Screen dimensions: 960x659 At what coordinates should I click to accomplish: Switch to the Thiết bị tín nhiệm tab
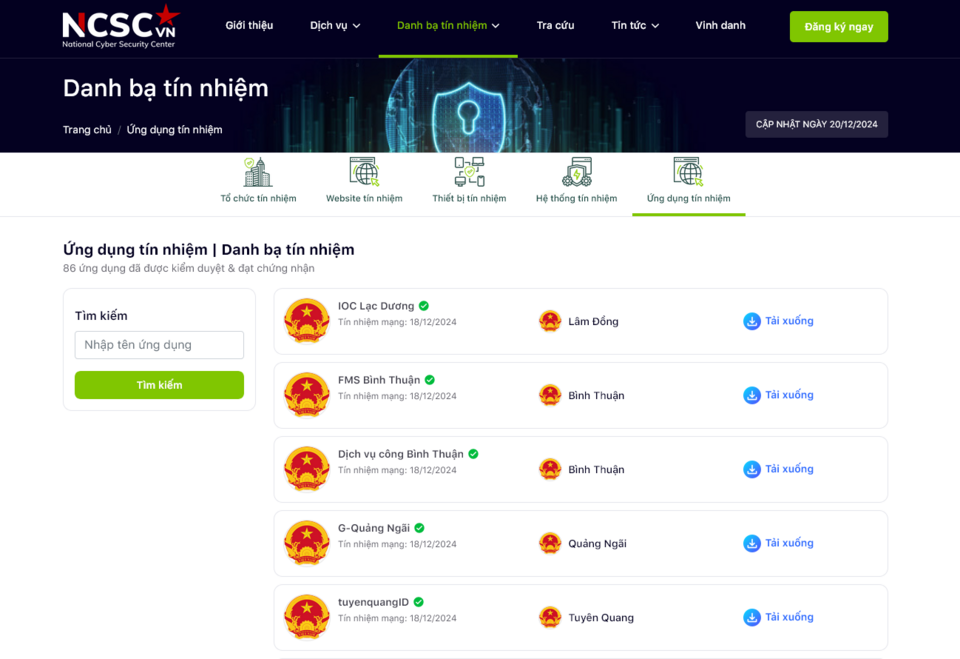coord(470,198)
